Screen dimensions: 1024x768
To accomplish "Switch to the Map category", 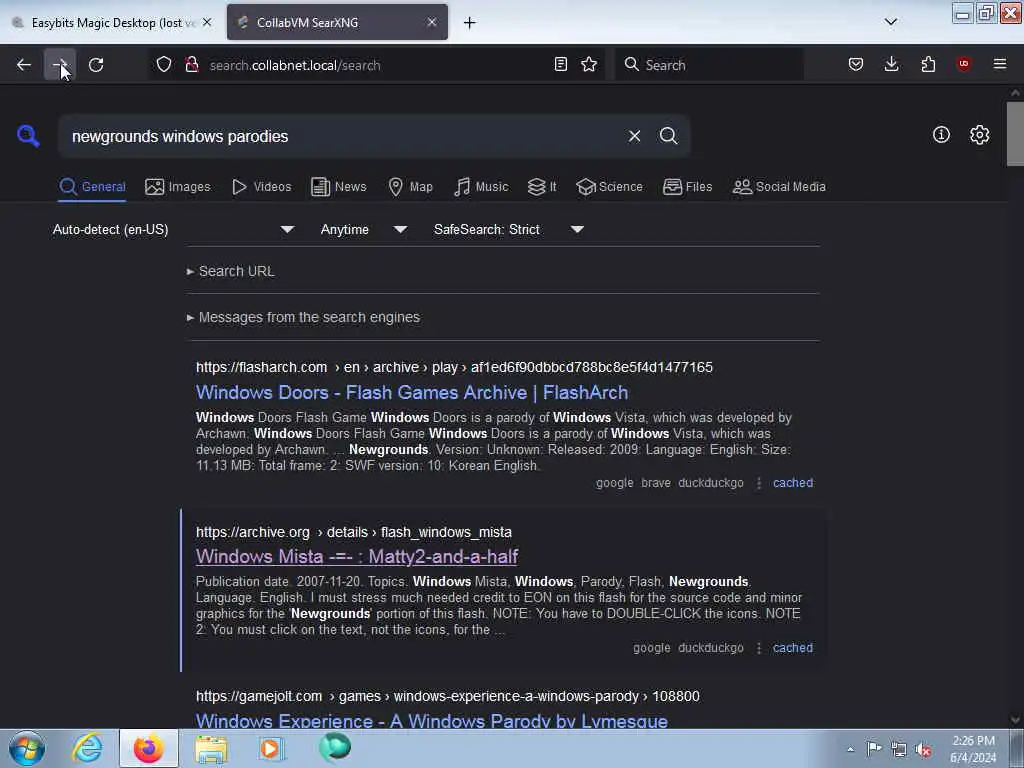I will pyautogui.click(x=410, y=187).
